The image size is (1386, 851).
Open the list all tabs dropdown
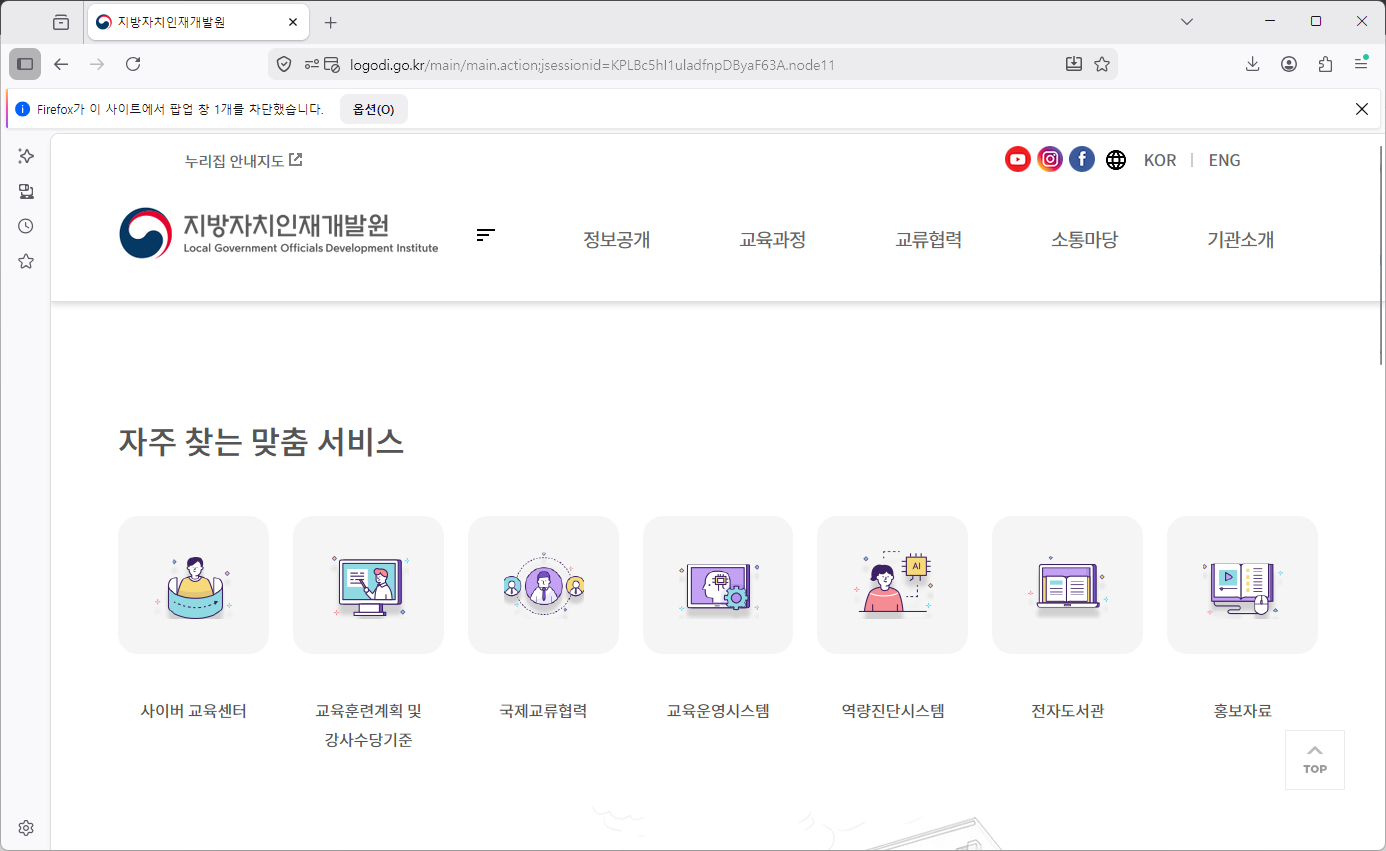[1187, 21]
